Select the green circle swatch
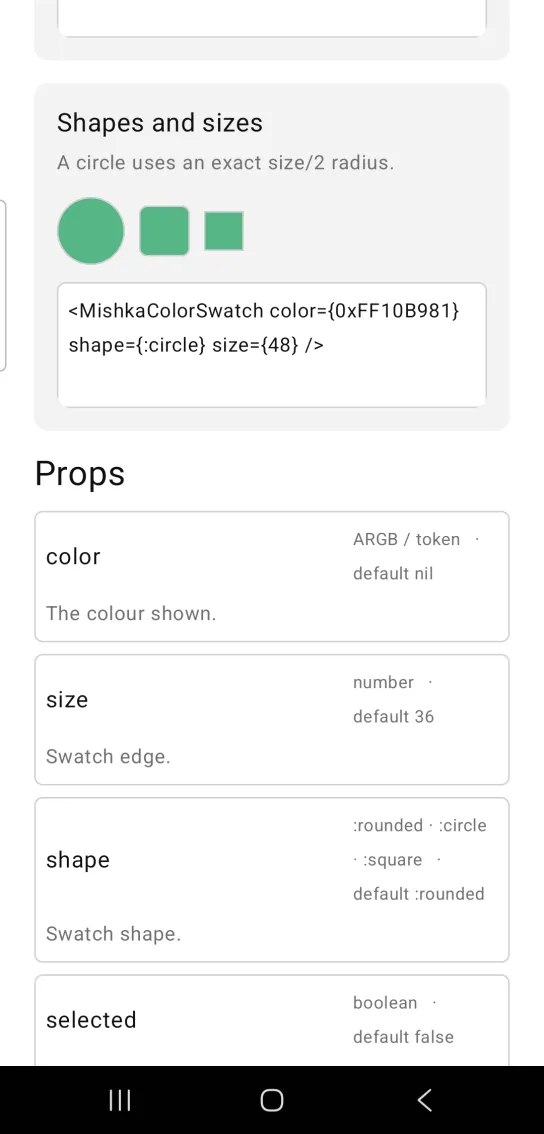Image resolution: width=544 pixels, height=1134 pixels. coord(90,231)
